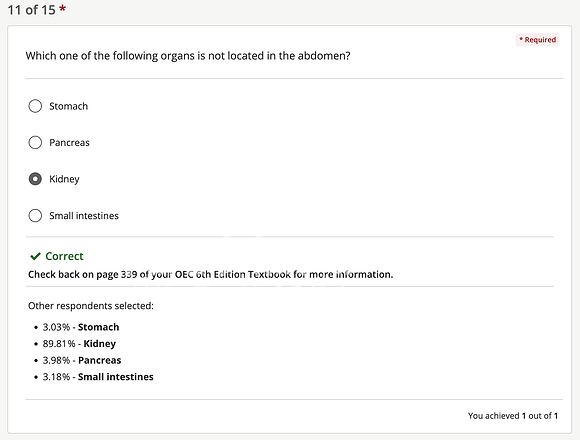The image size is (580, 440).
Task: Choose the Pancreas radio option
Action: tap(35, 142)
